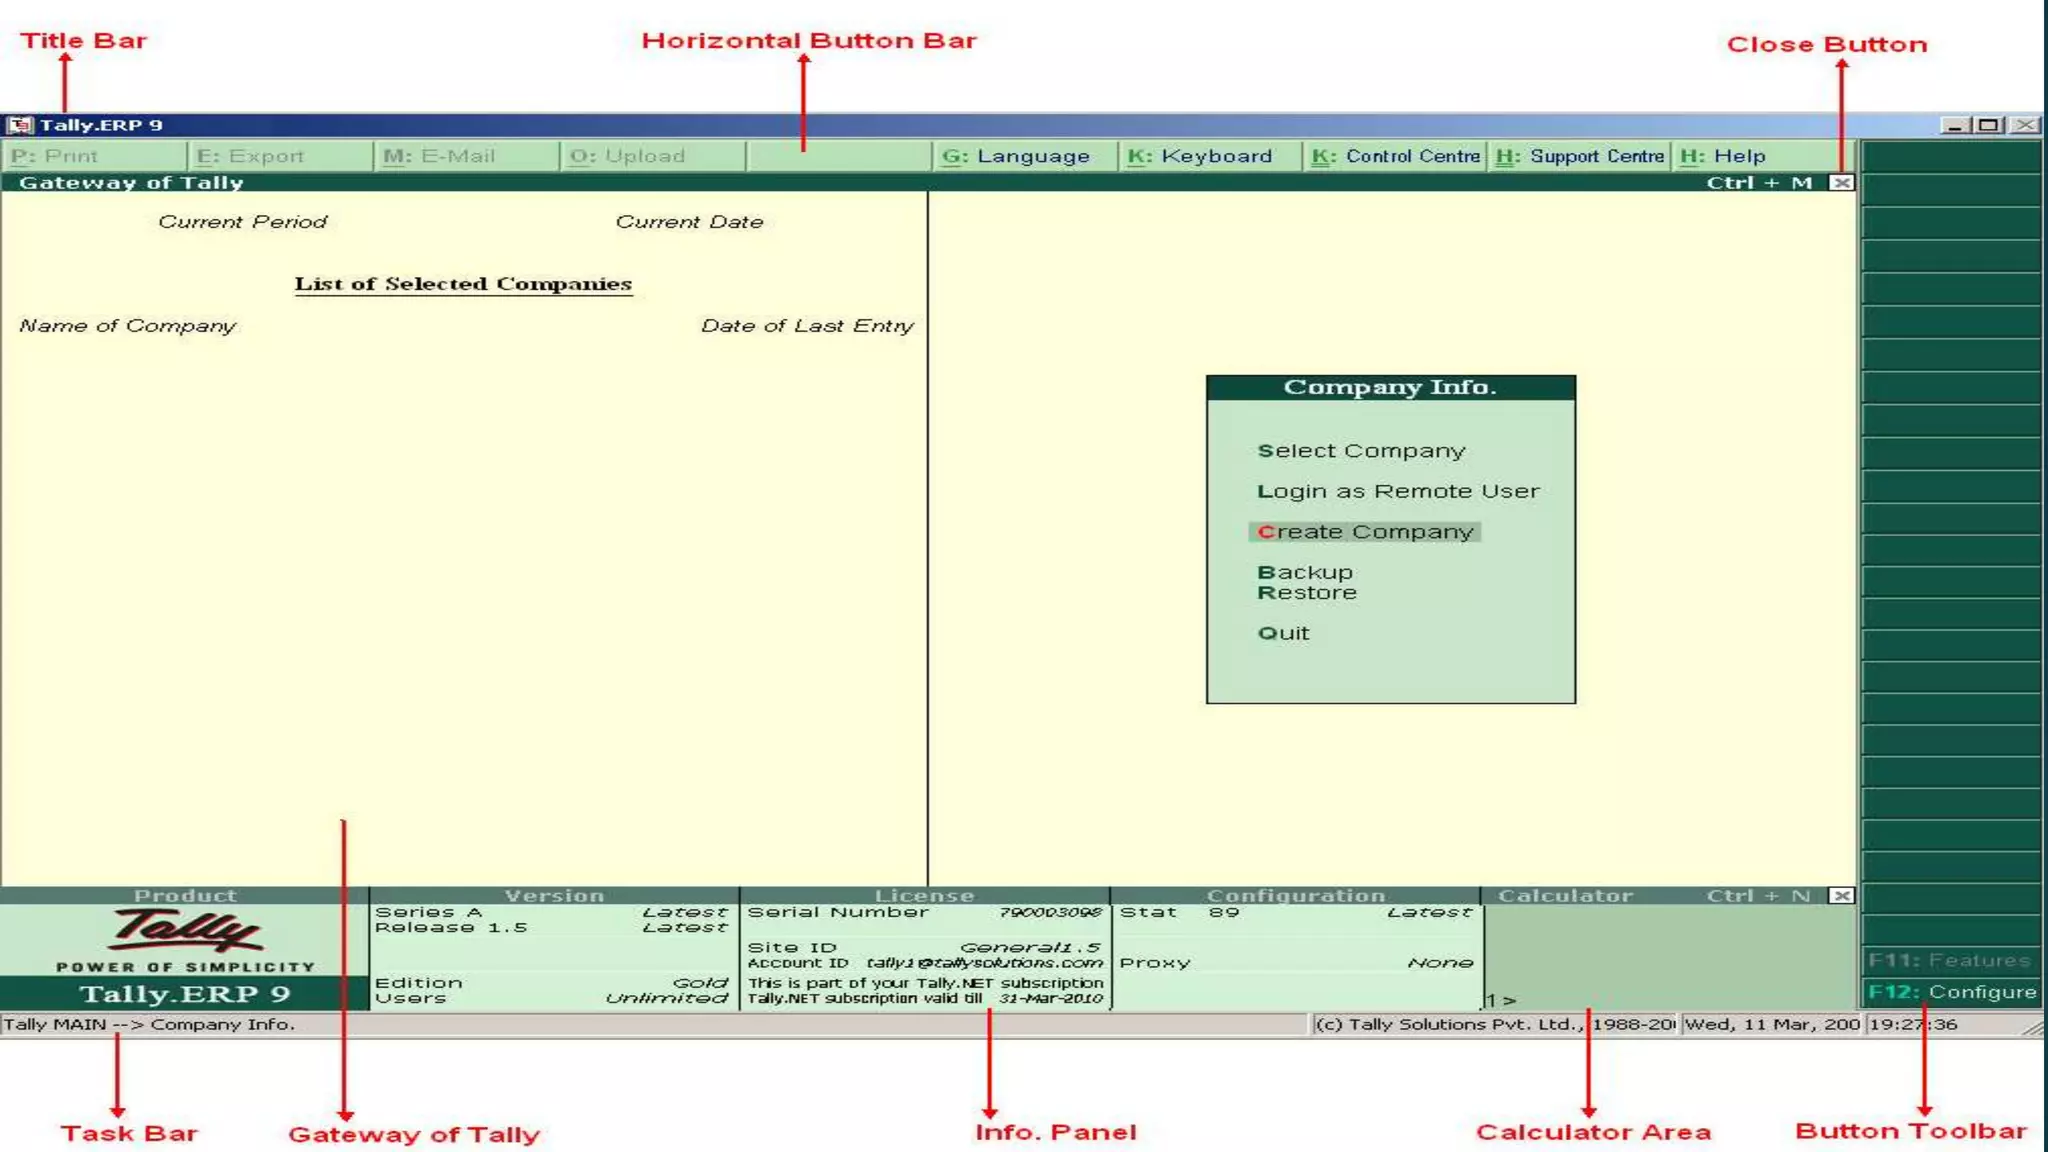Click the Tally logo in Product panel

point(186,930)
